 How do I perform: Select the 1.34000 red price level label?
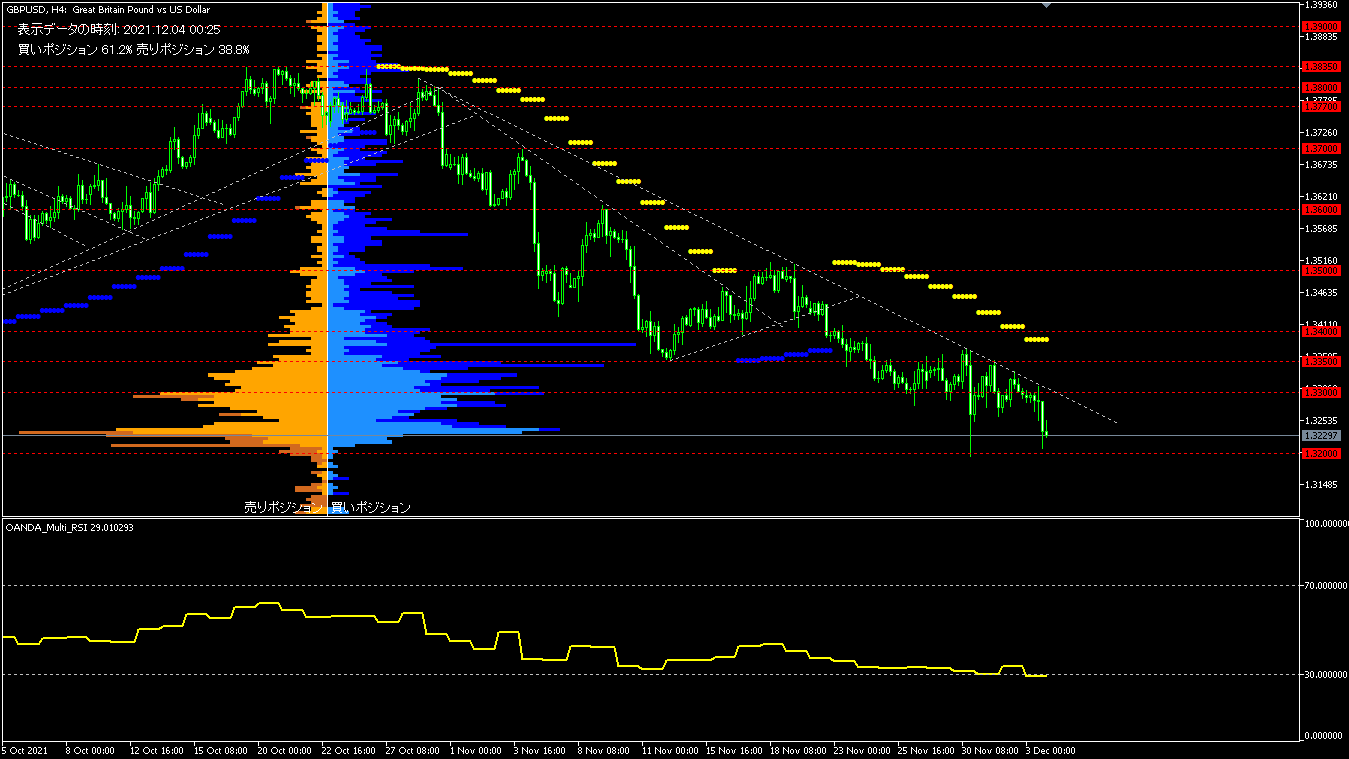pos(1322,331)
